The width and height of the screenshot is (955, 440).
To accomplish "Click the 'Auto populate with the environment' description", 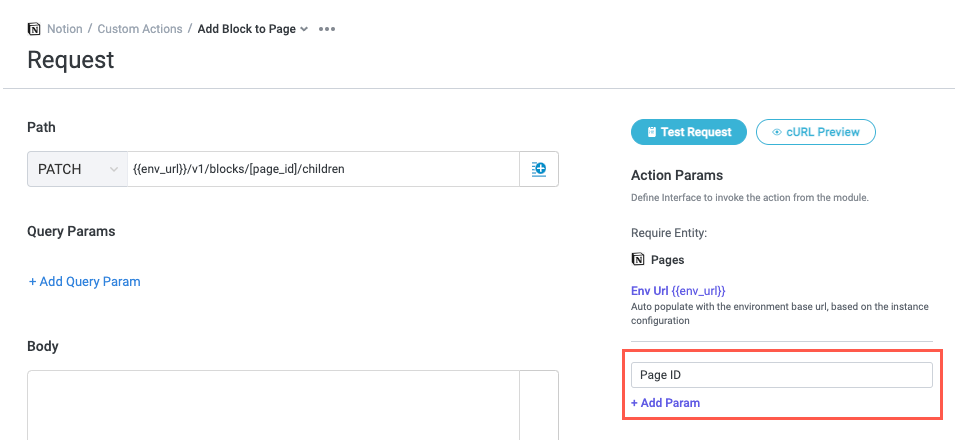I will tap(780, 313).
